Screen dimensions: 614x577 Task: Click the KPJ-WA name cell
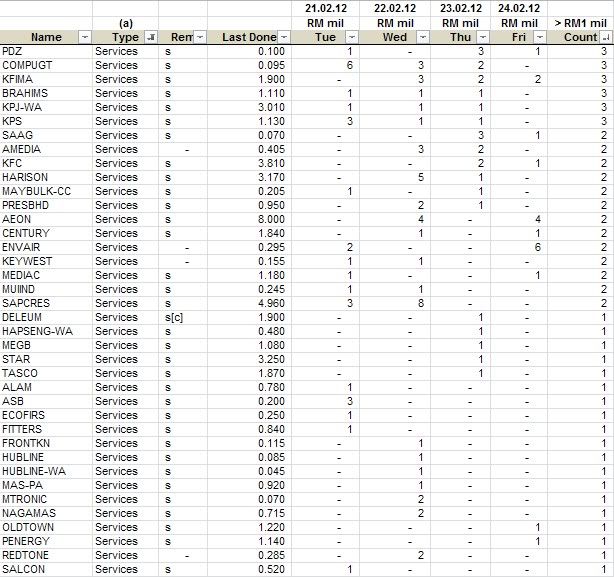tap(46, 107)
